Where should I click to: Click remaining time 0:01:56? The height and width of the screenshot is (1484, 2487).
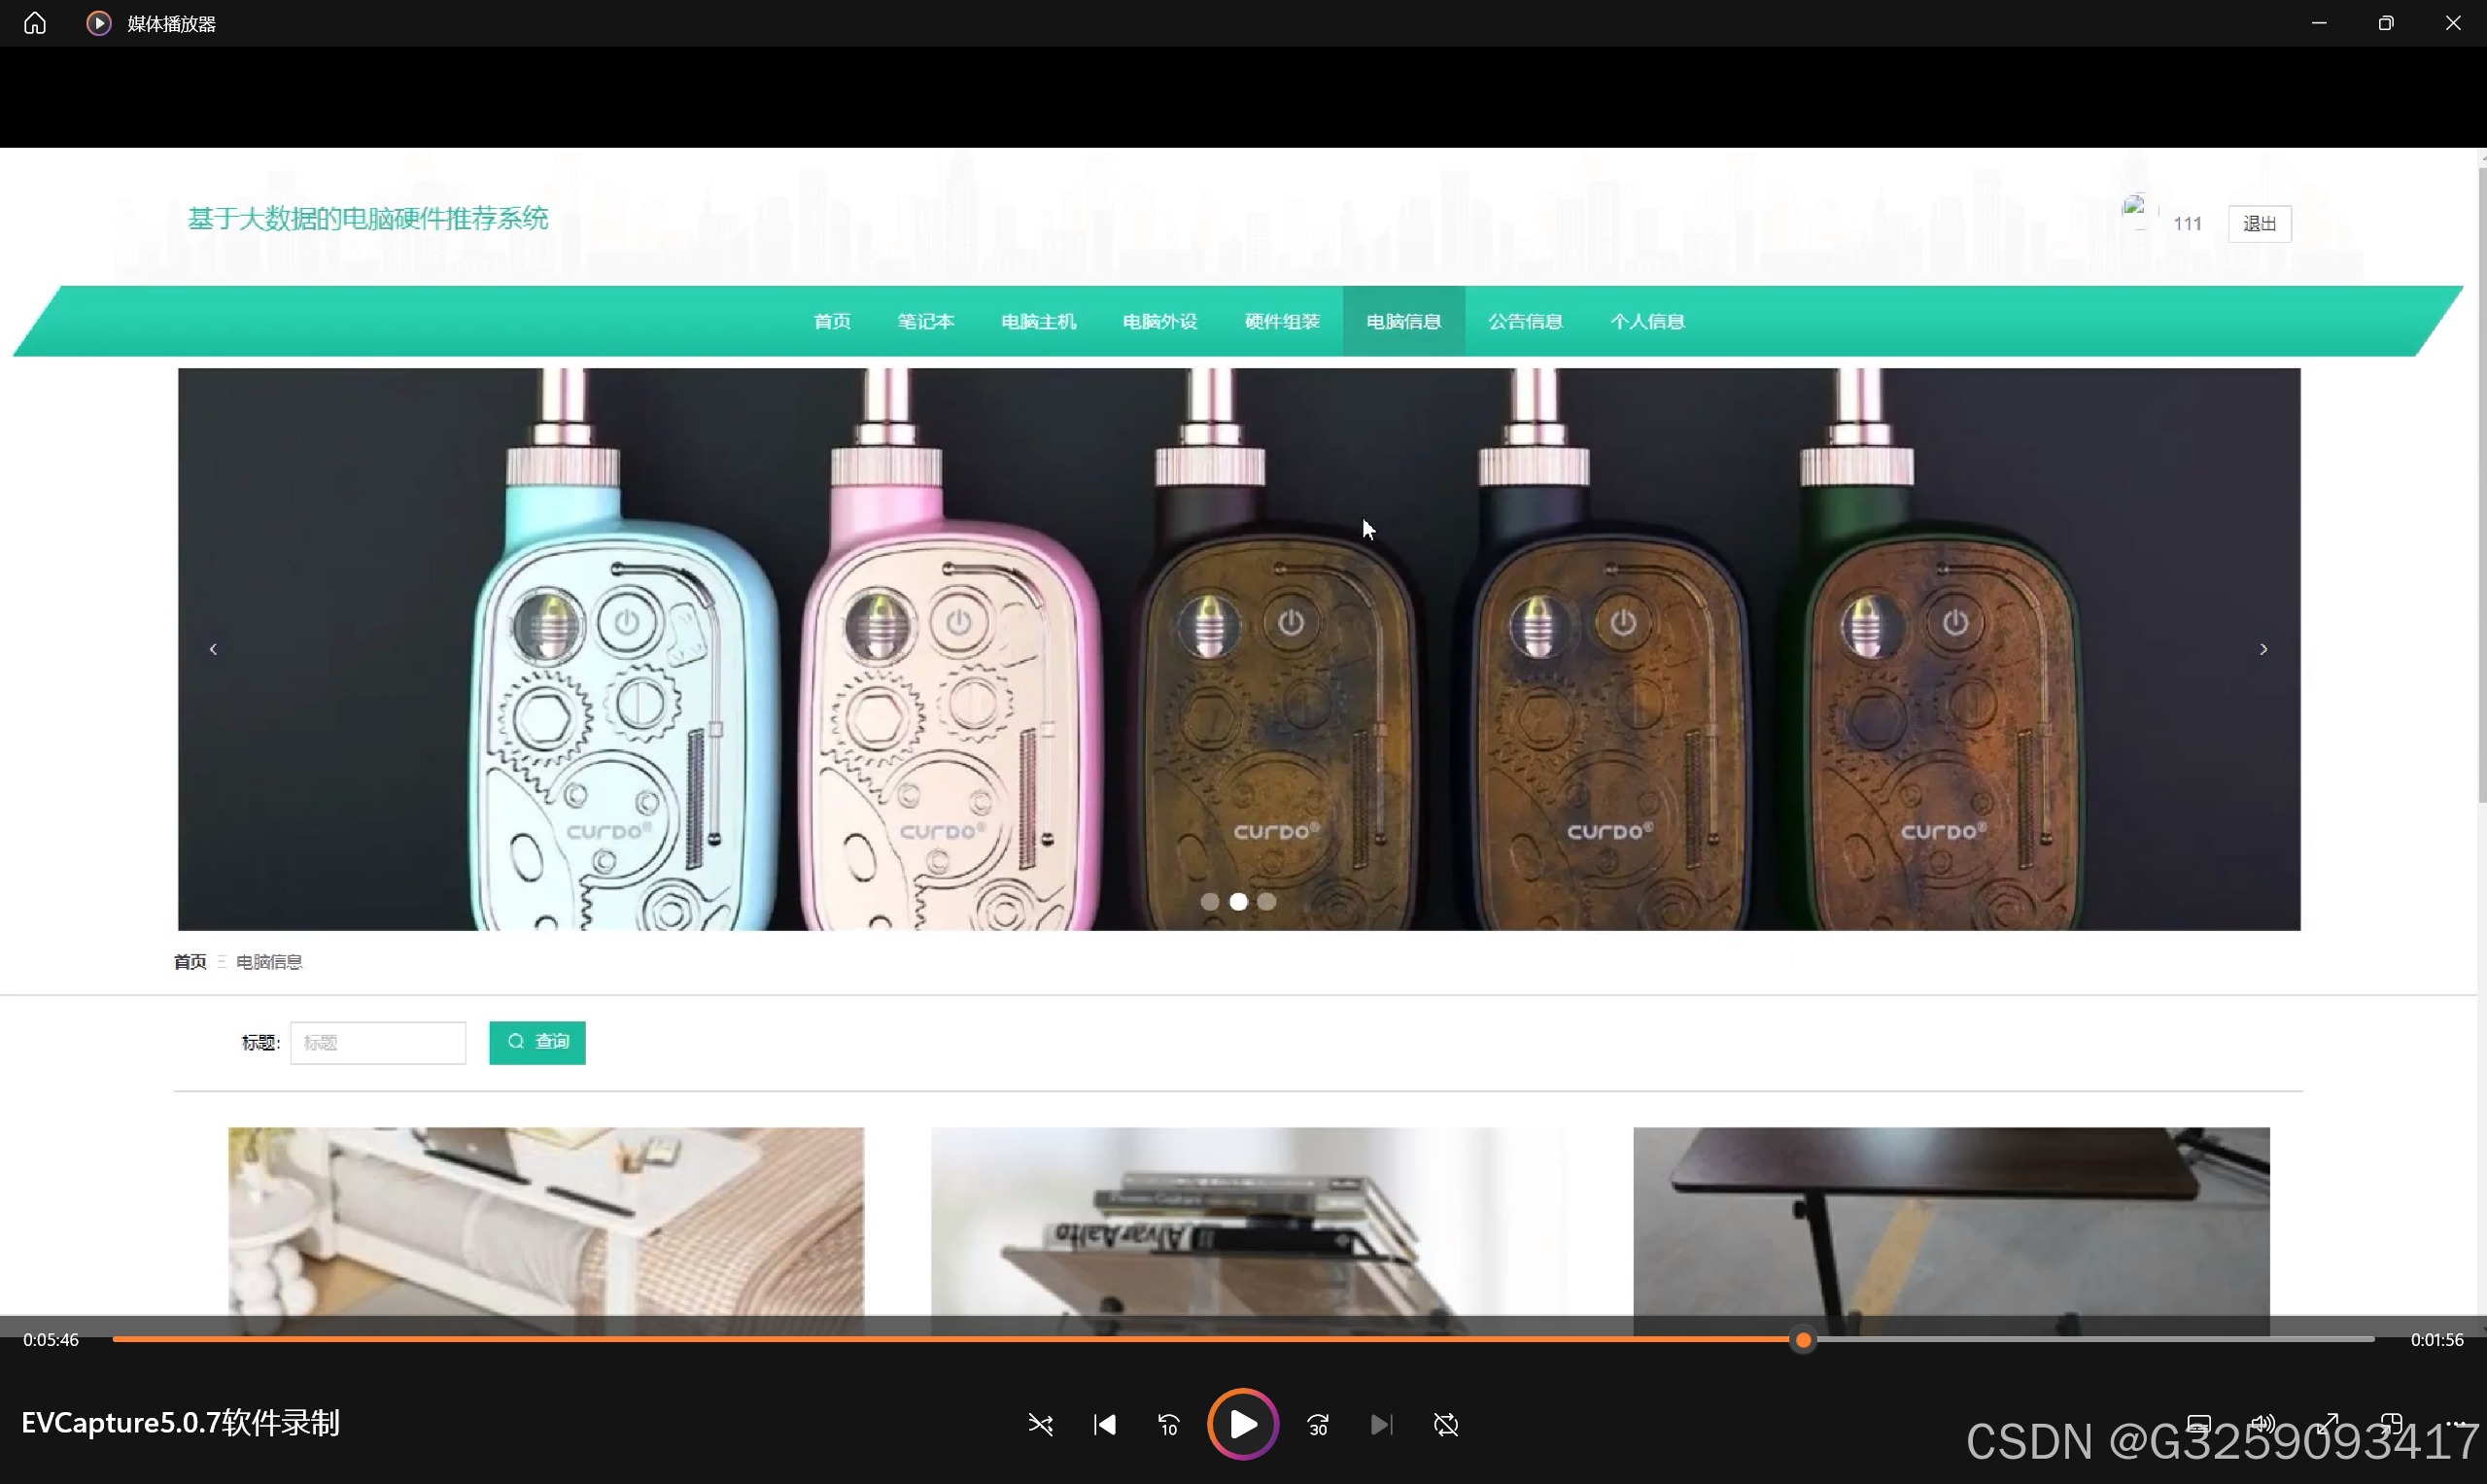(x=2437, y=1340)
